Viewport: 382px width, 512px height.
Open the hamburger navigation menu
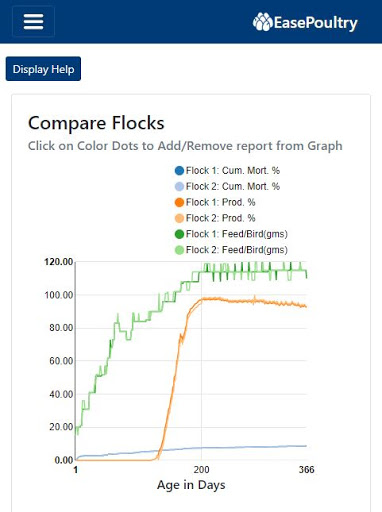pos(33,22)
